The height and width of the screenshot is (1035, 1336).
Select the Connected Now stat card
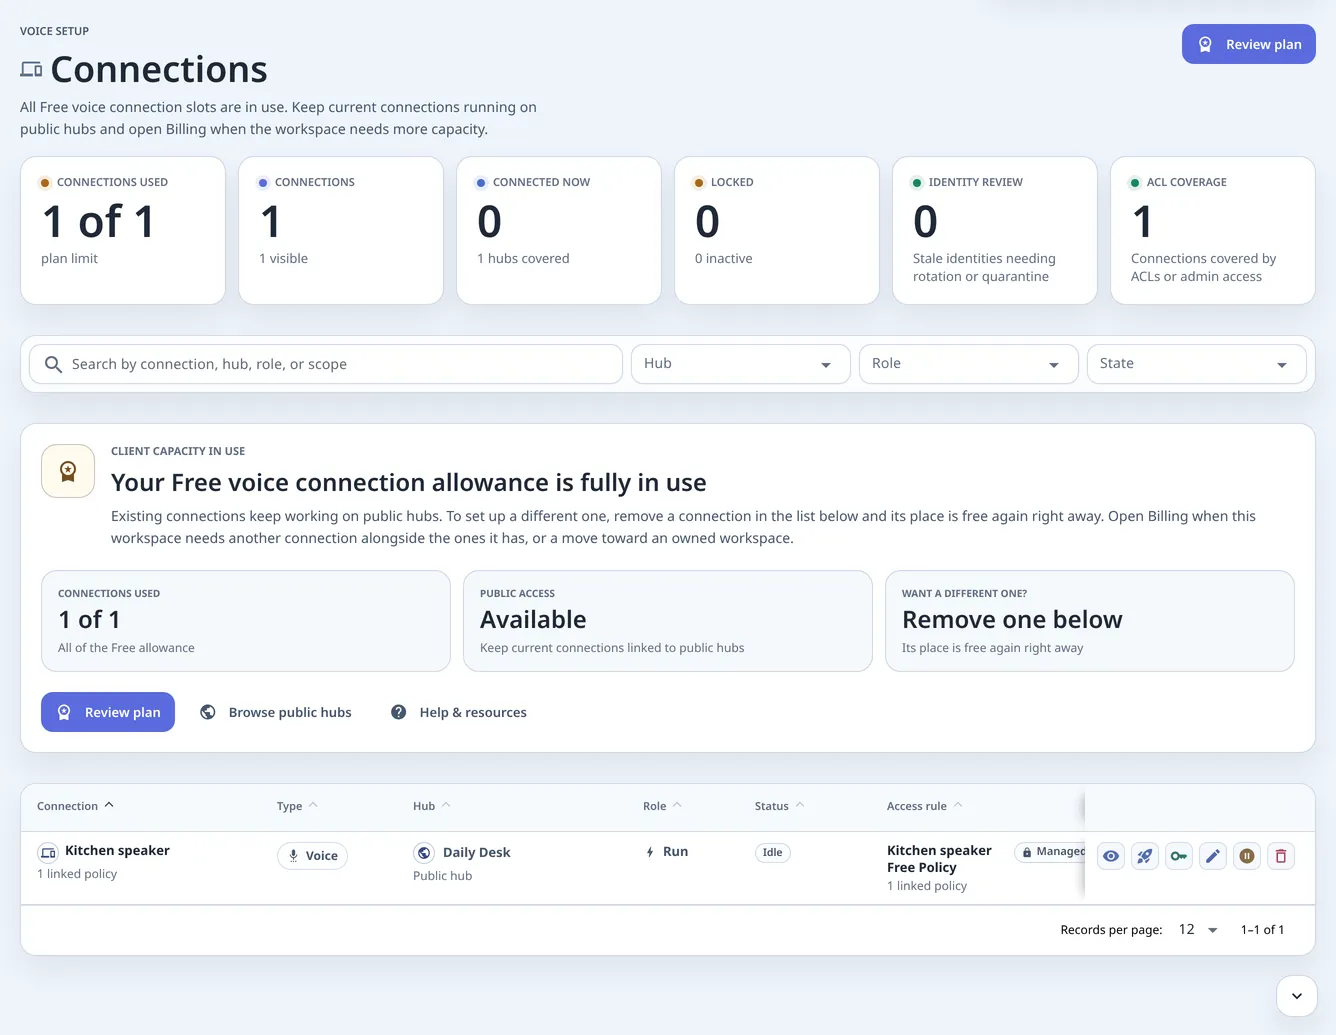(x=559, y=230)
